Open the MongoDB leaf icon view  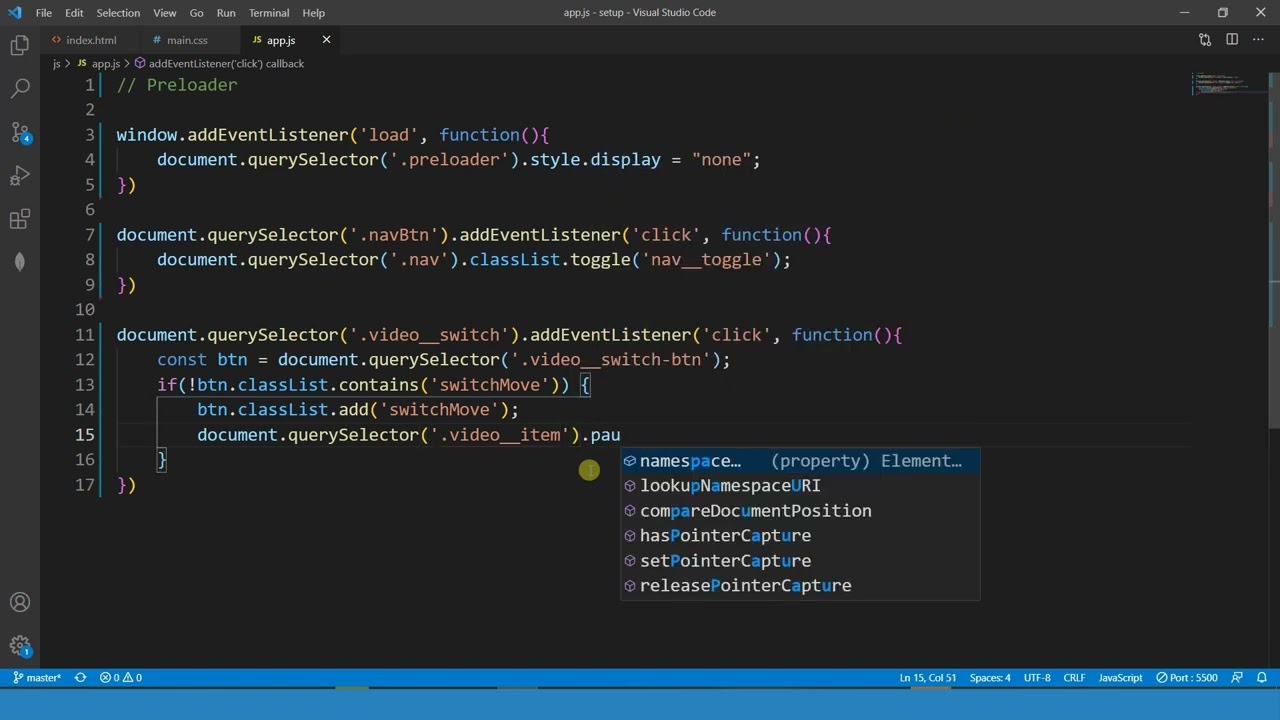click(20, 262)
